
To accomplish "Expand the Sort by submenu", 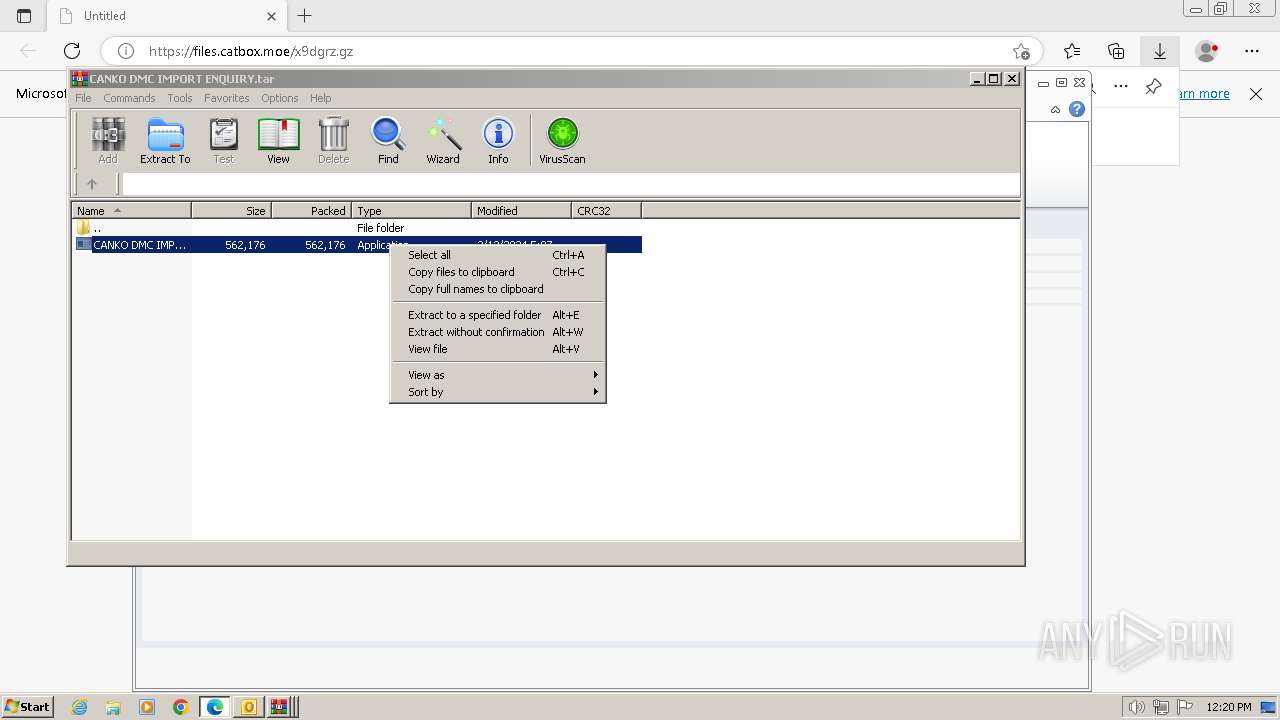I will pyautogui.click(x=497, y=392).
